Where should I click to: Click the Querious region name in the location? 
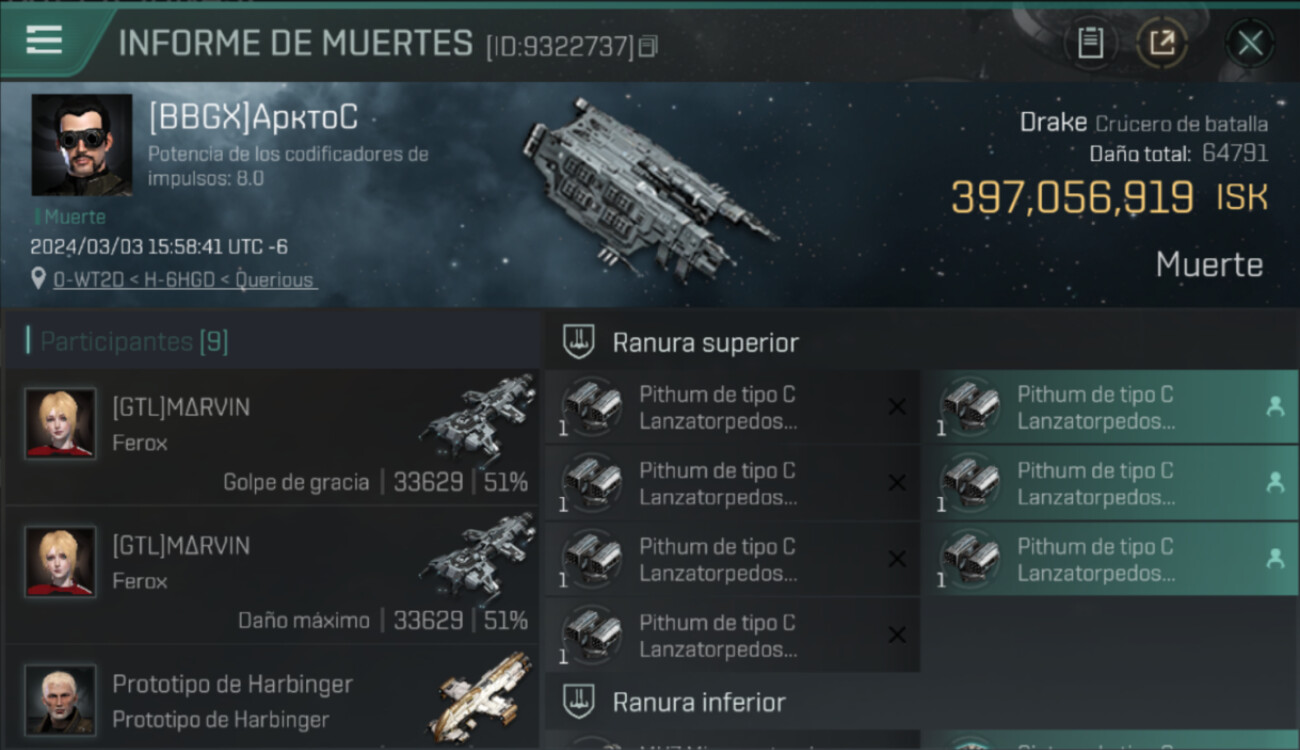(x=275, y=280)
